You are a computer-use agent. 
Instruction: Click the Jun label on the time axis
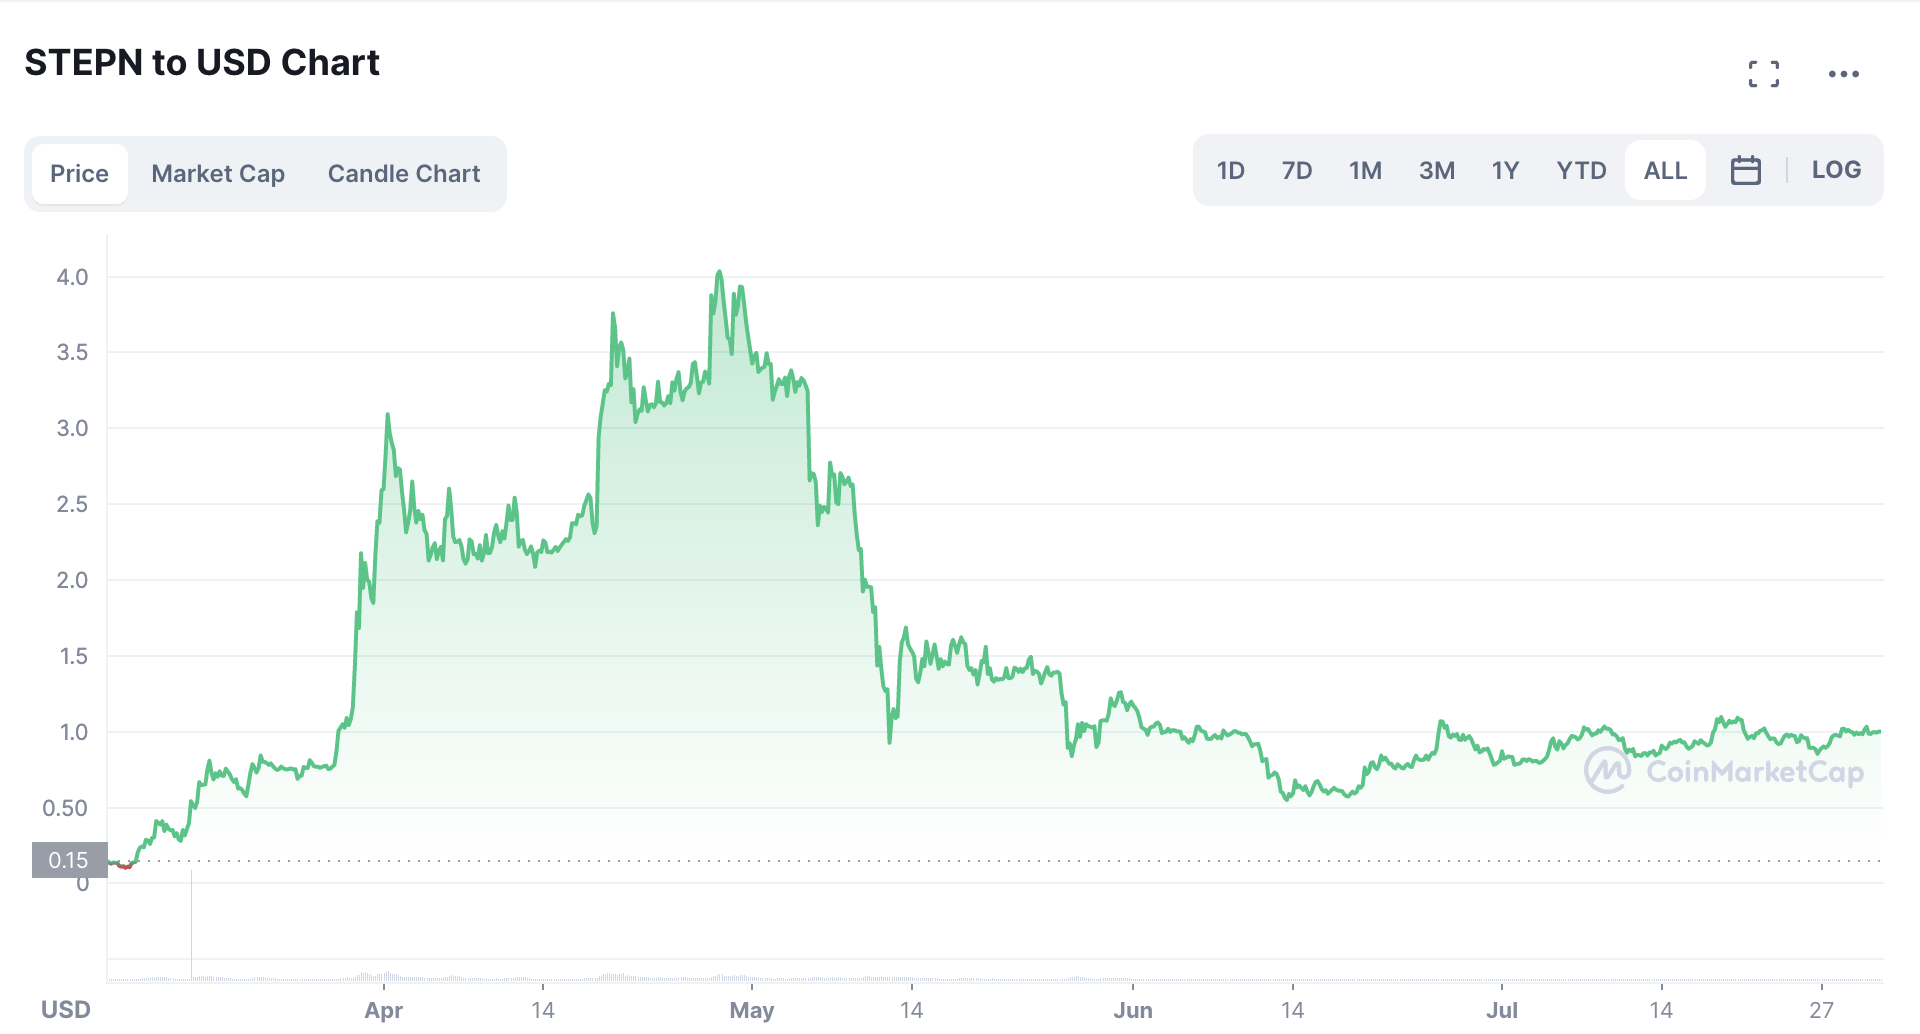(1133, 1010)
